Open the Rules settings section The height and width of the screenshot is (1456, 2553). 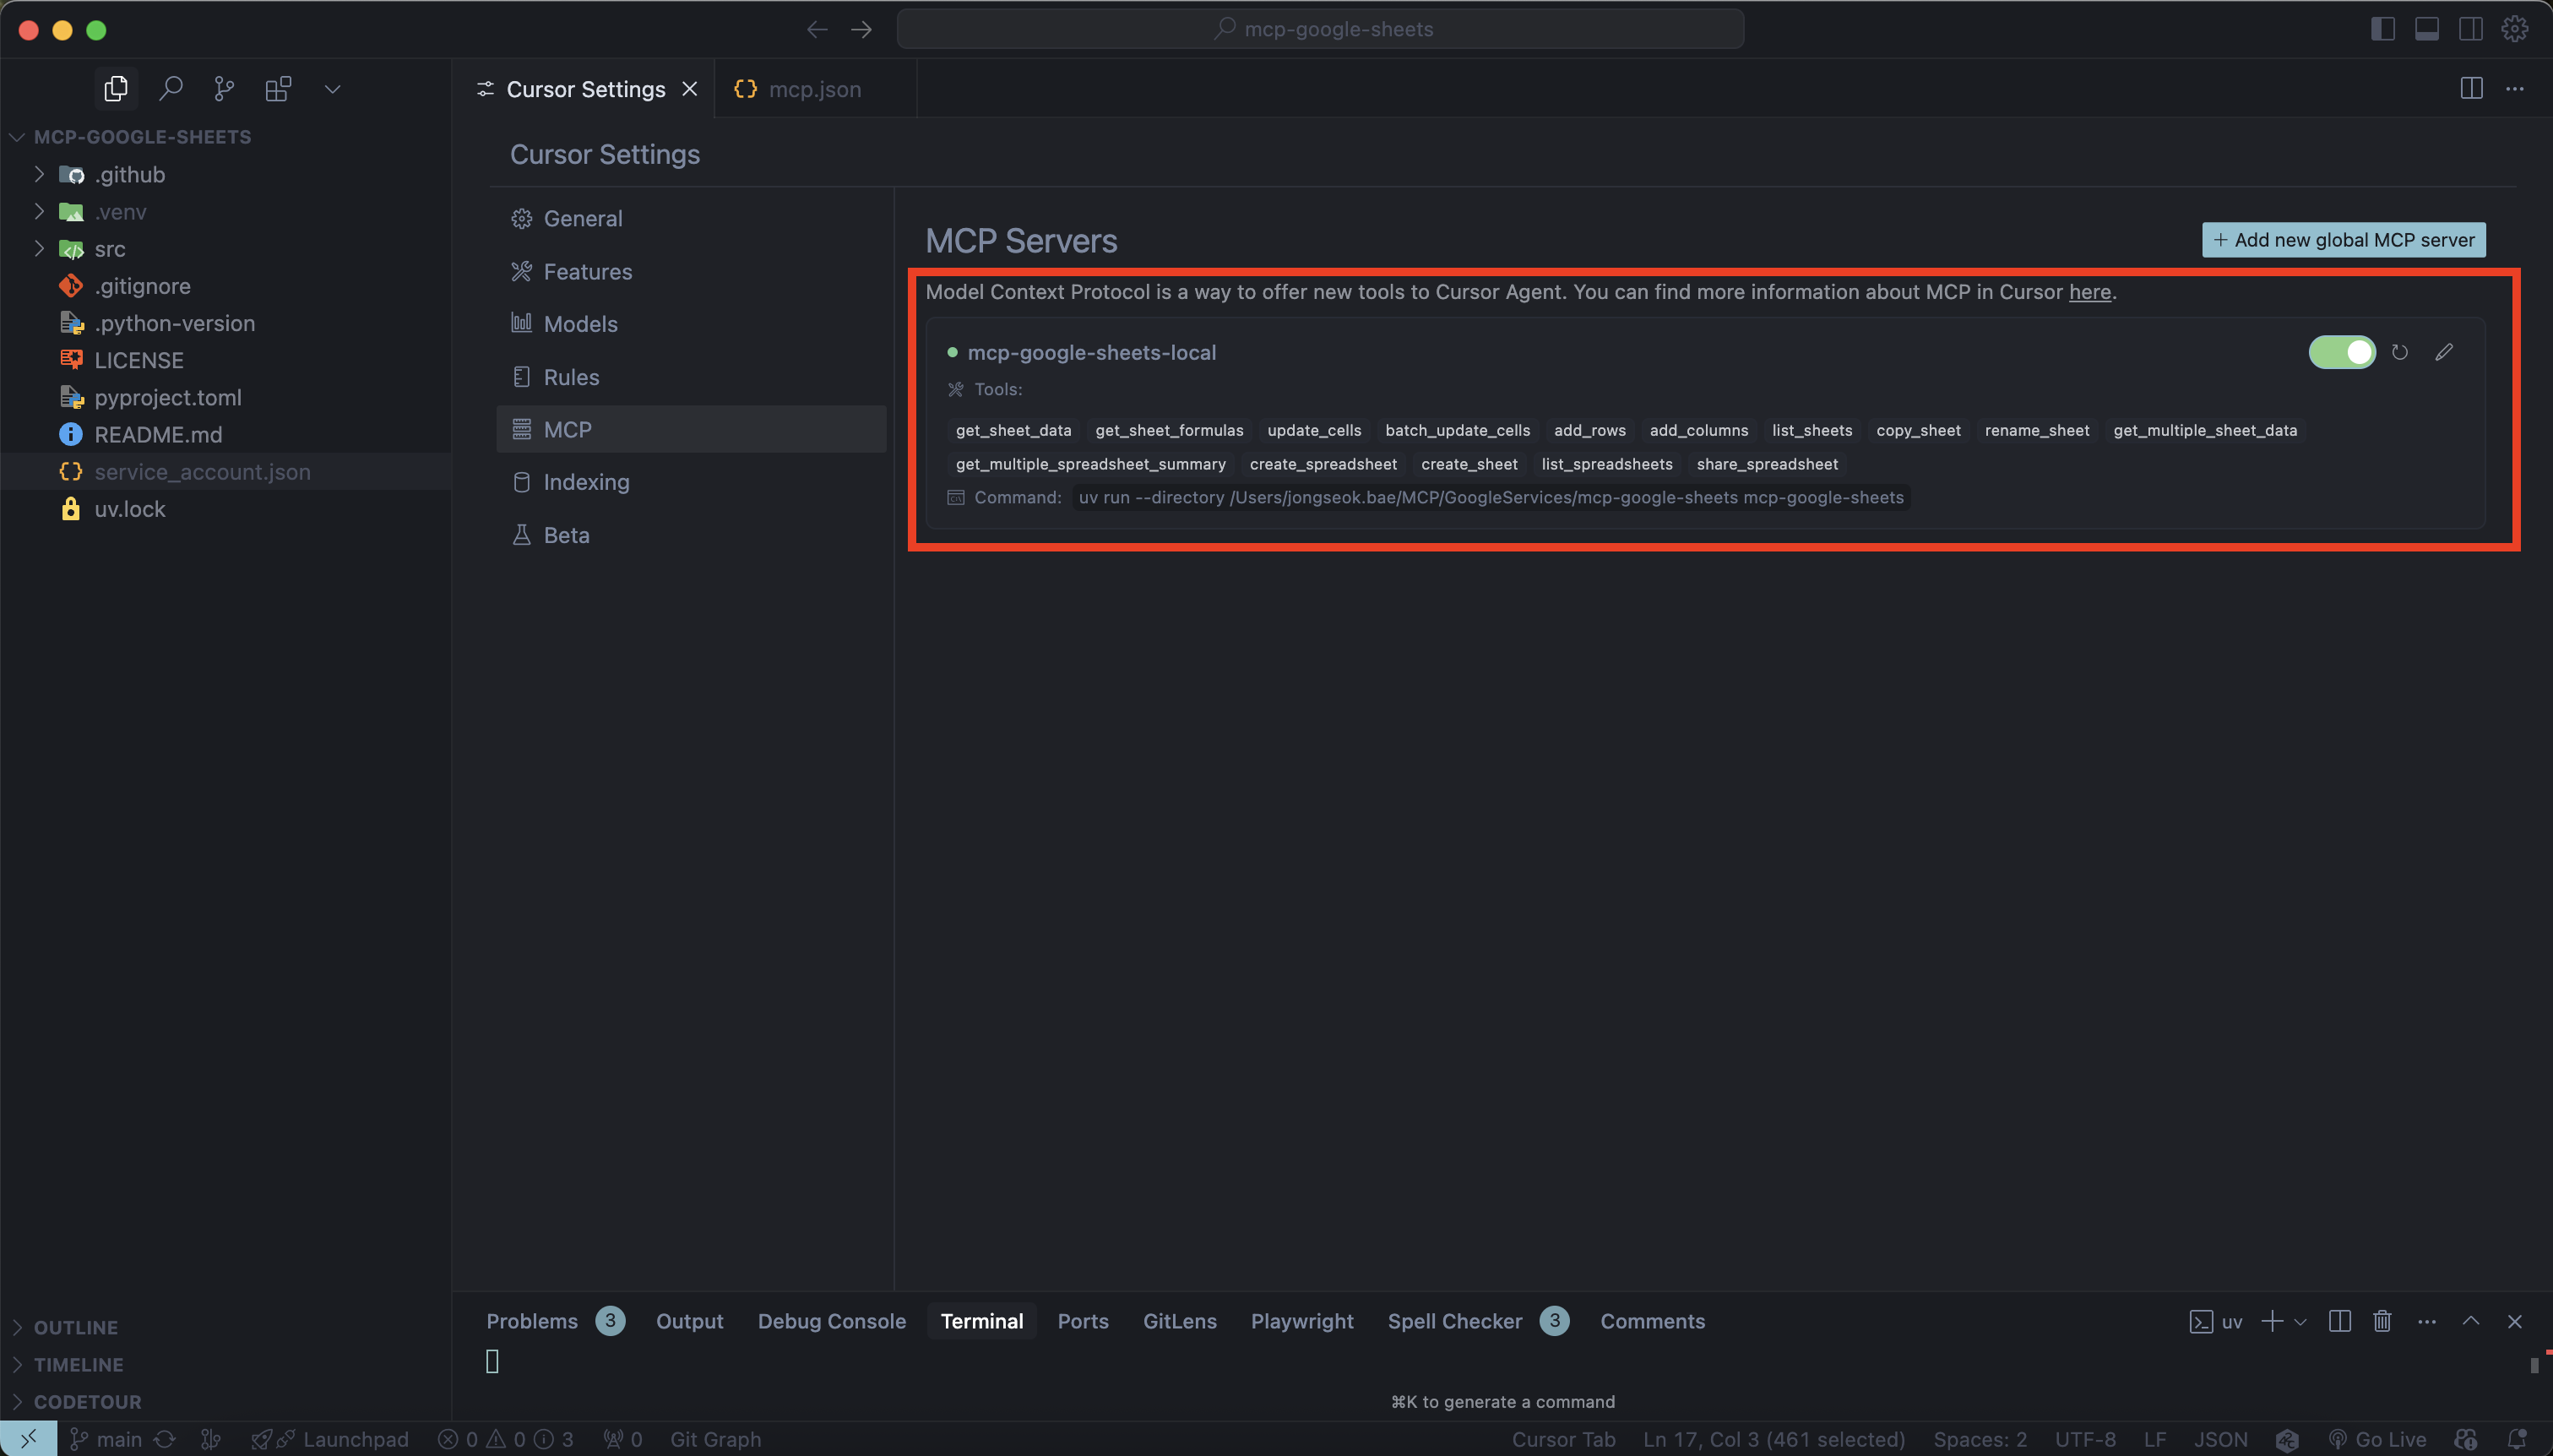click(x=691, y=377)
